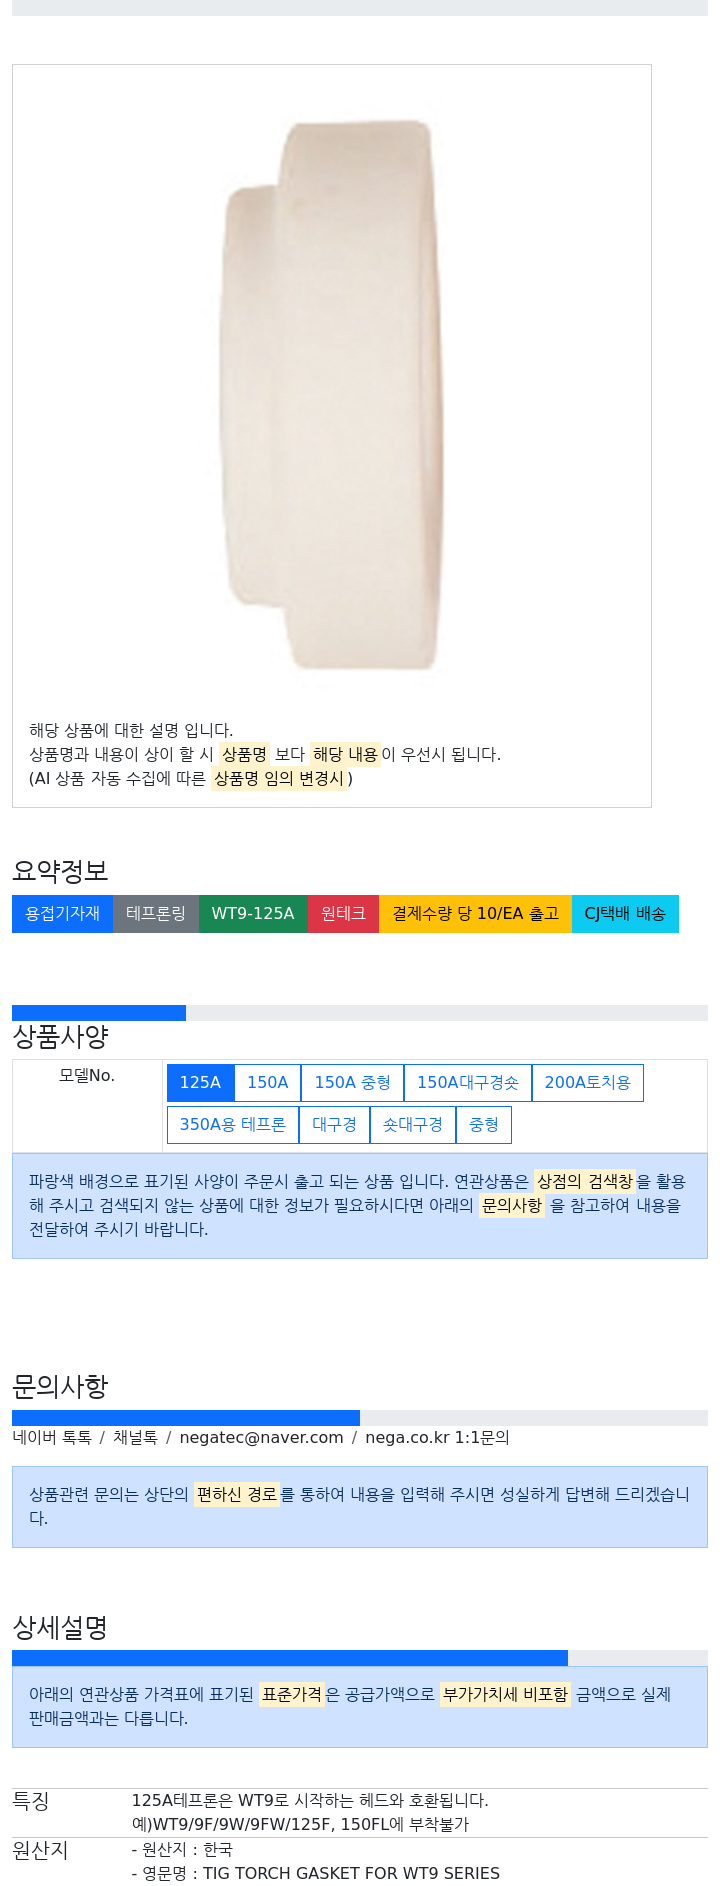Select the 중형 model option
This screenshot has height=1886, width=720.
tap(483, 1124)
